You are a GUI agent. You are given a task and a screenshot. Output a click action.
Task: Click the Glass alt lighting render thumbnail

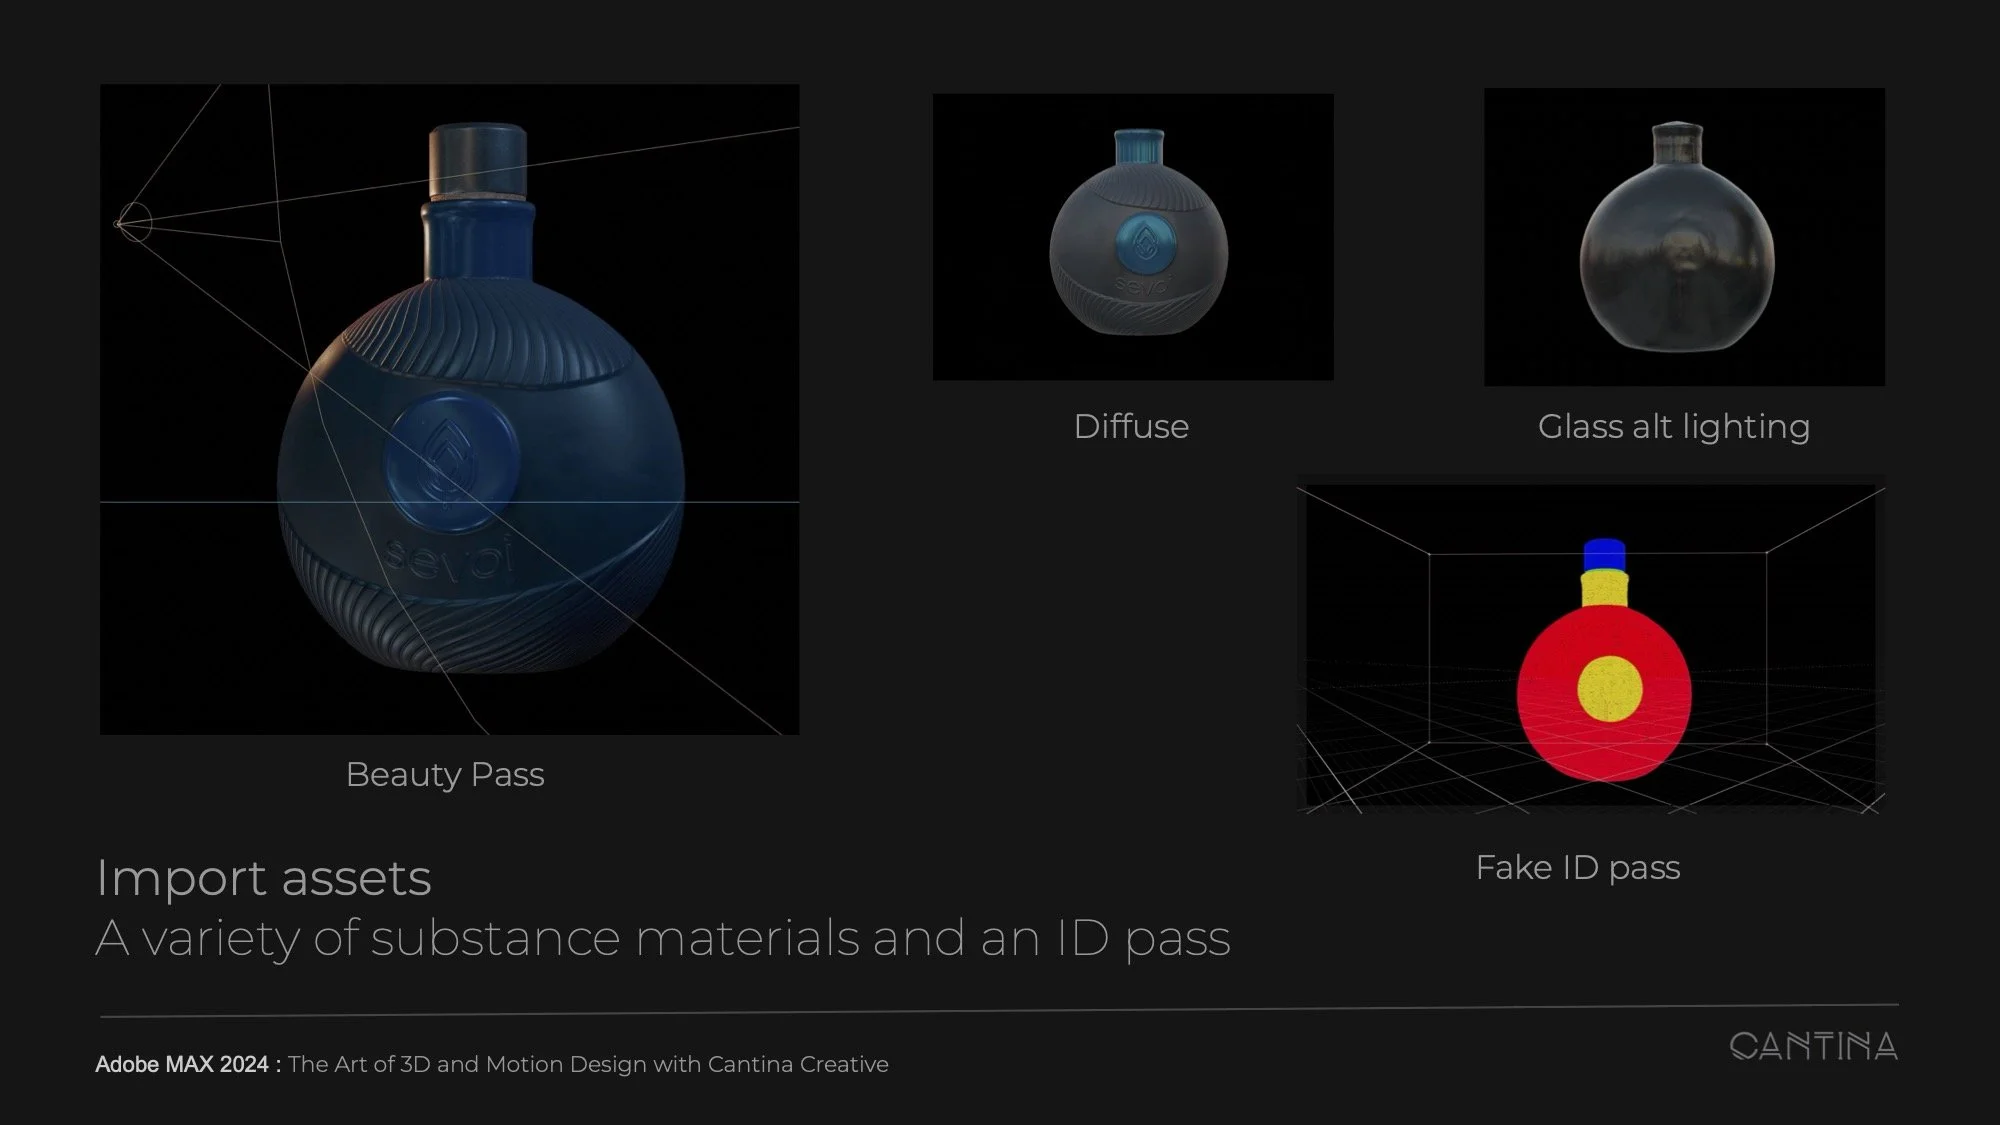tap(1684, 237)
